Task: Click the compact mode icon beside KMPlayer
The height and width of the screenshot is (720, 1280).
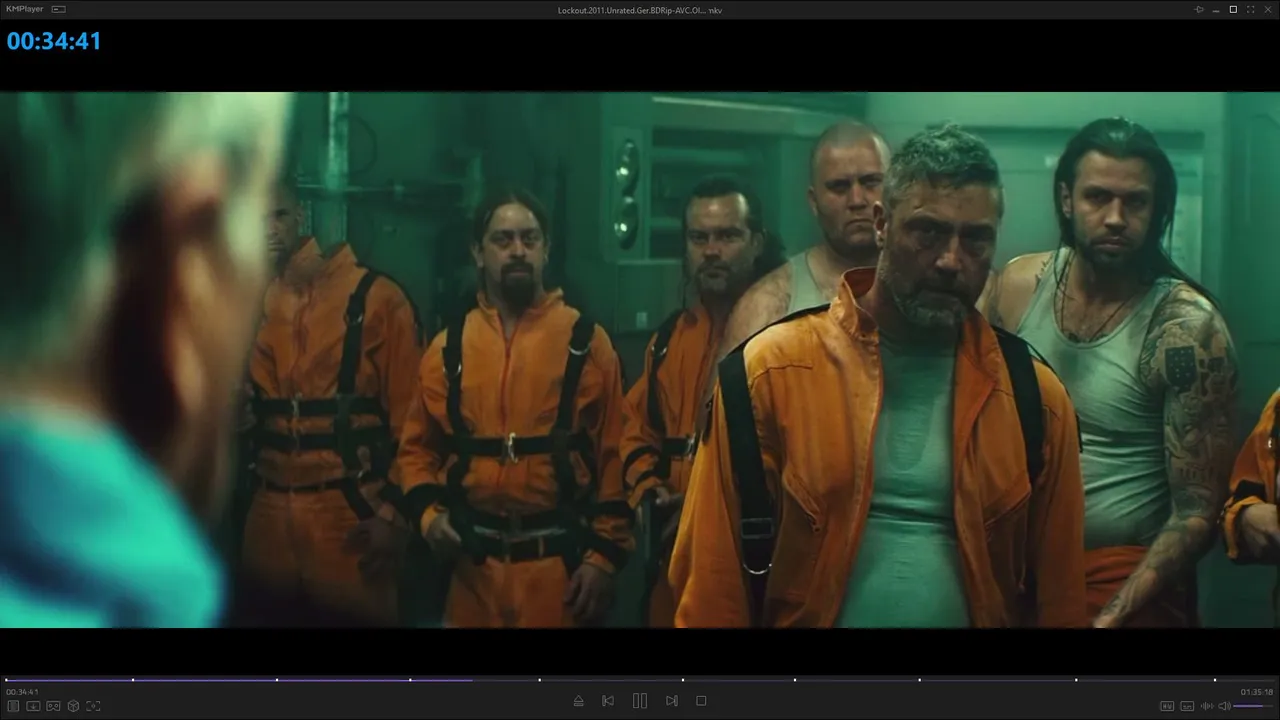Action: tap(59, 9)
